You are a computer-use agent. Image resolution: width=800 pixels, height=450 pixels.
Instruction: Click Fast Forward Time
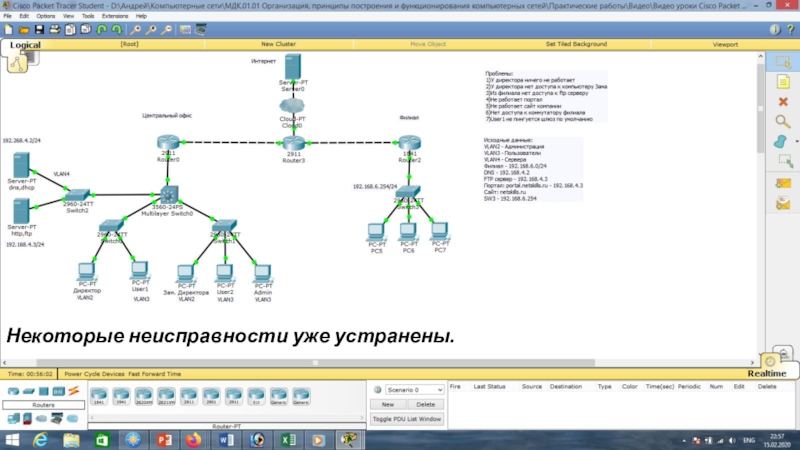155,374
